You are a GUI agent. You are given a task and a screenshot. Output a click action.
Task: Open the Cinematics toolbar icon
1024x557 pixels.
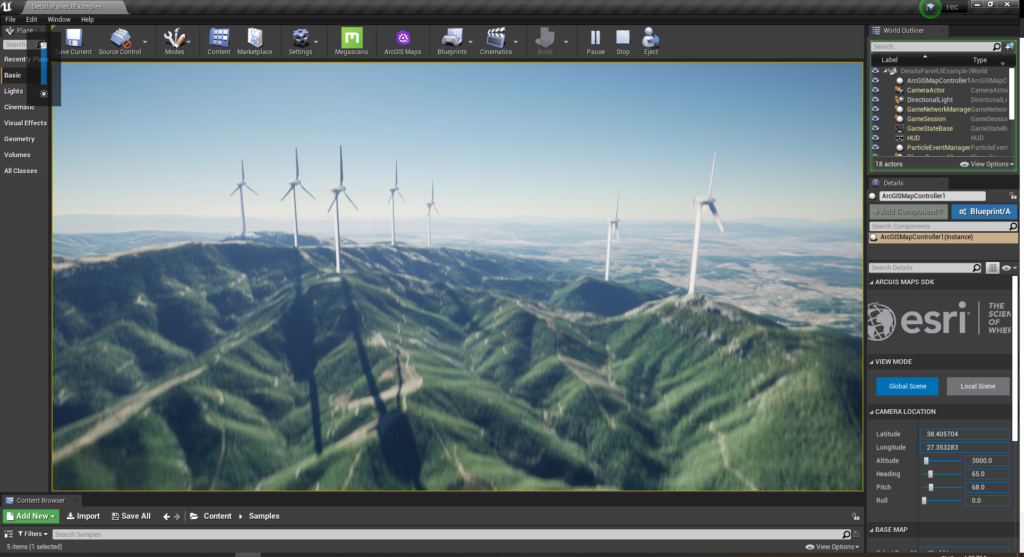coord(496,41)
